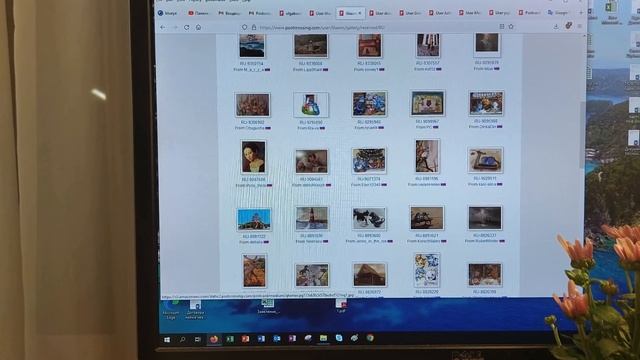Close the active Postcrossing tab
Viewport: 640px width, 360px height.
(360, 13)
